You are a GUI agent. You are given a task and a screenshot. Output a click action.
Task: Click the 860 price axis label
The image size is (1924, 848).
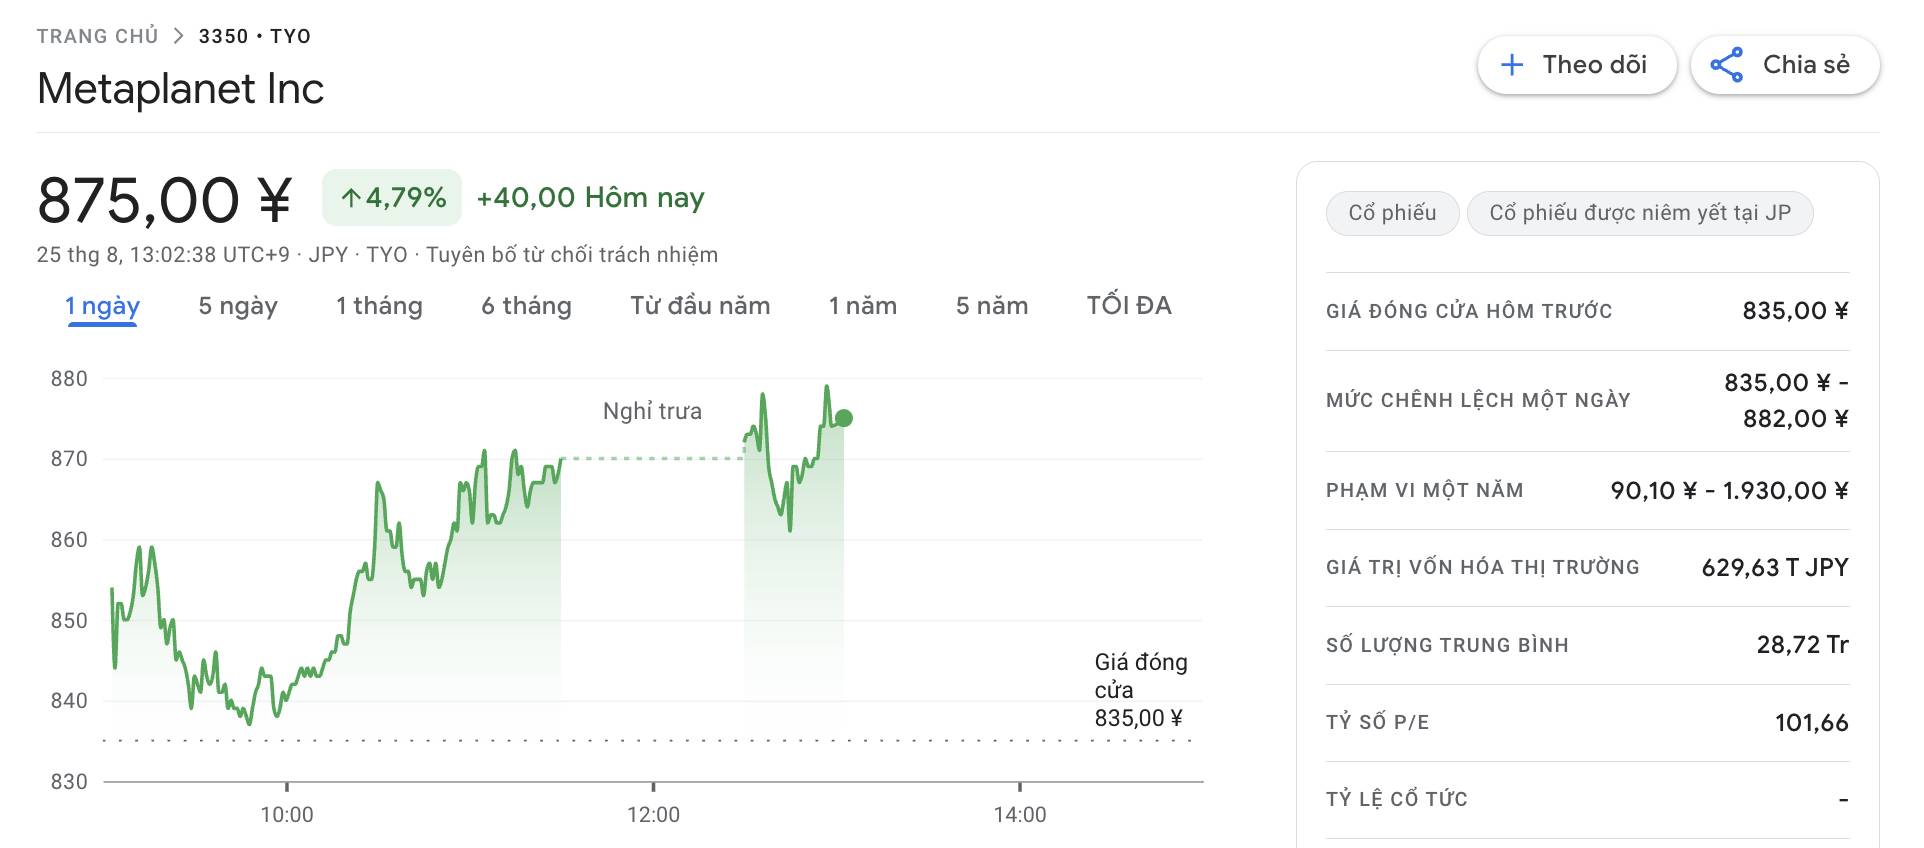(x=69, y=540)
